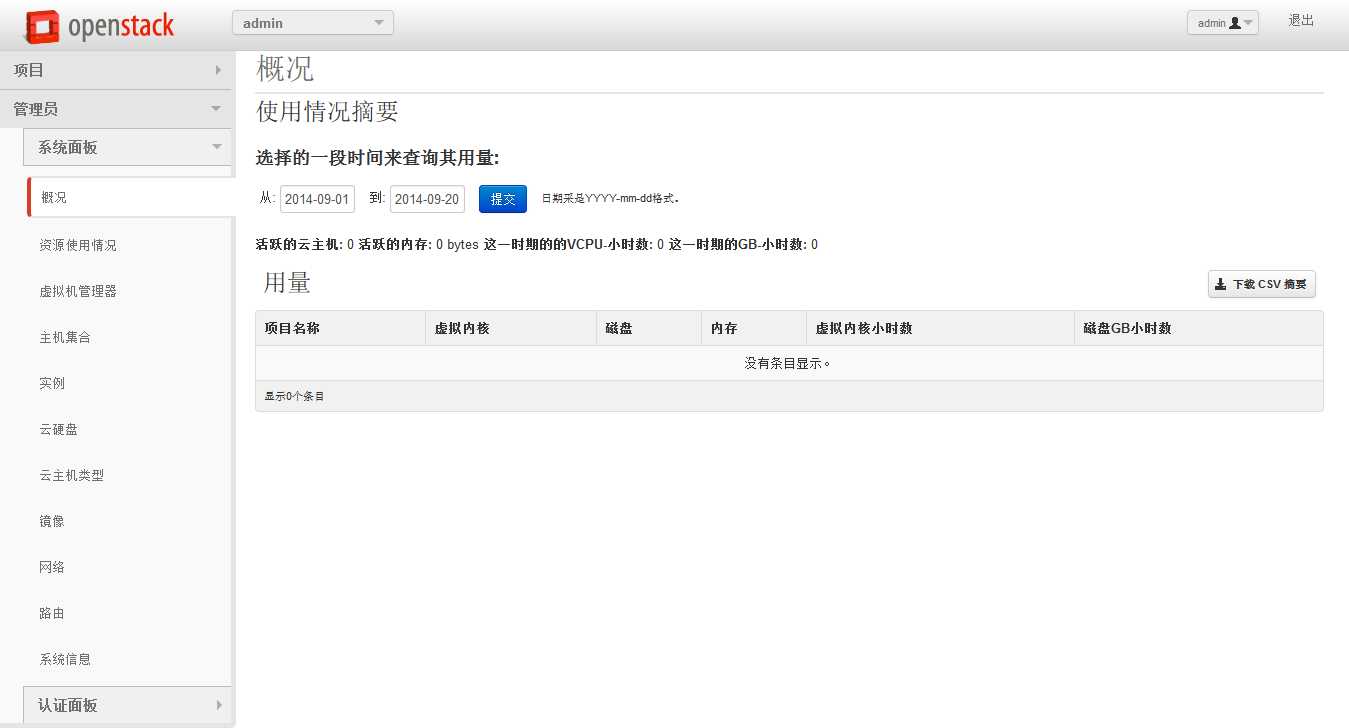The width and height of the screenshot is (1349, 728).
Task: Click 下载 CSV 摘要 button
Action: 1262,284
